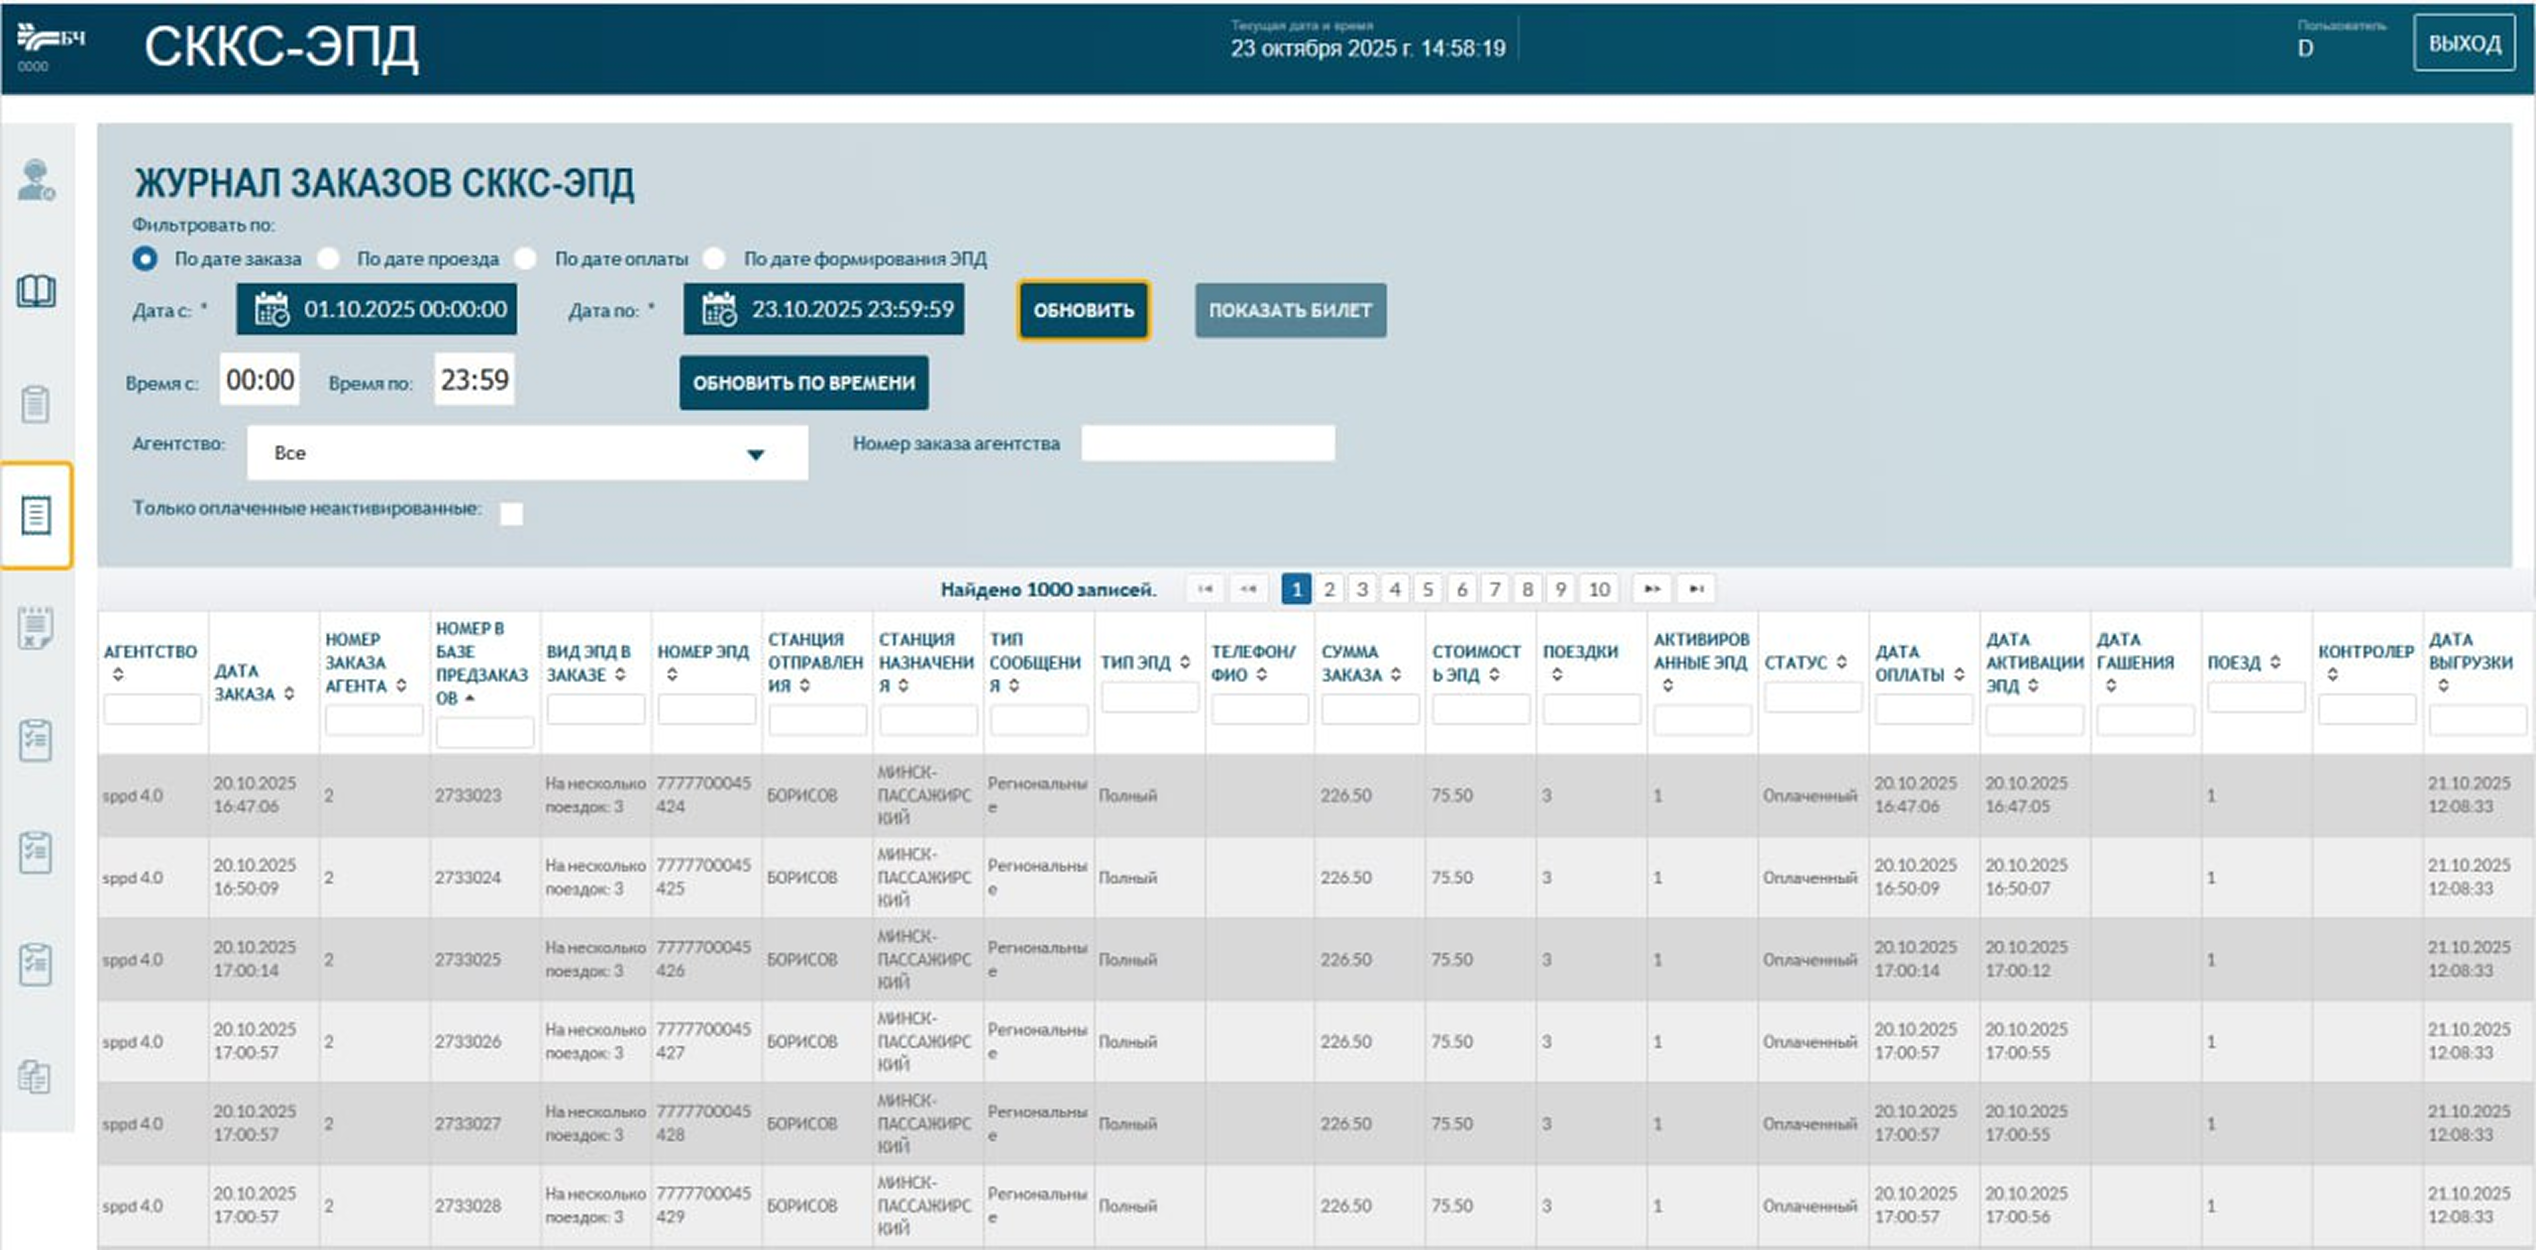Viewport: 2536px width, 1250px height.
Task: Open the 'Дата с' calendar icon
Action: click(271, 309)
